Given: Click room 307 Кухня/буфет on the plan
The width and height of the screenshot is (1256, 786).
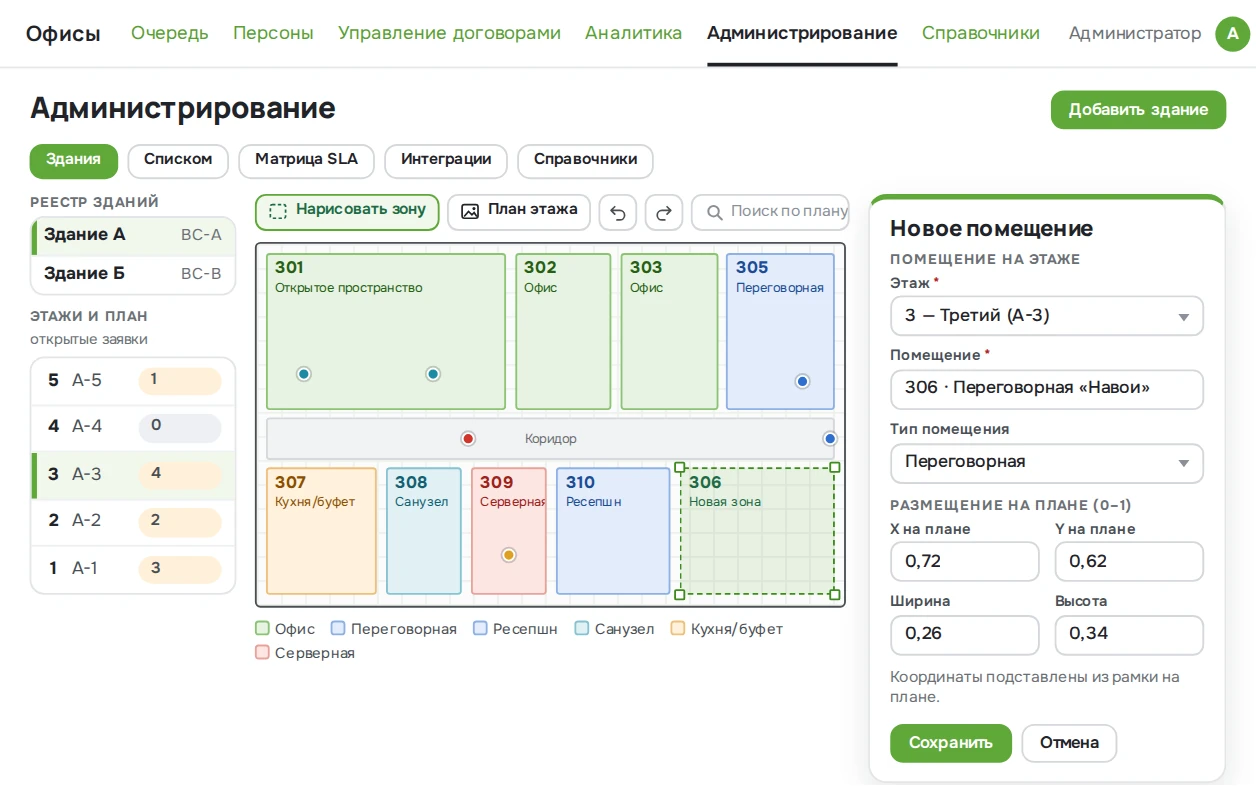Looking at the screenshot, I should pyautogui.click(x=321, y=531).
